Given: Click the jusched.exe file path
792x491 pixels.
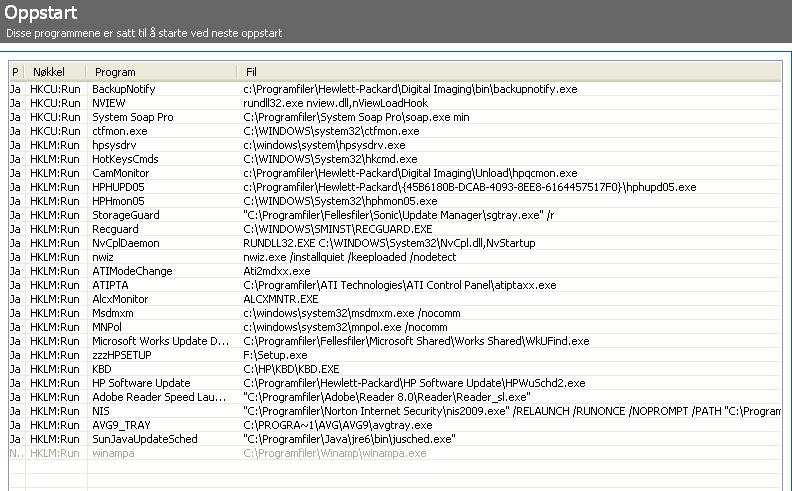Looking at the screenshot, I should pyautogui.click(x=350, y=439).
